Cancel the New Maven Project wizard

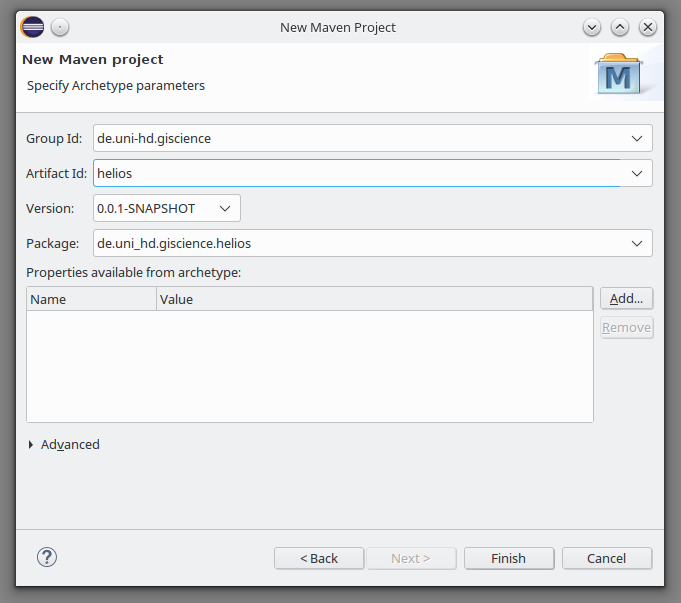(607, 558)
